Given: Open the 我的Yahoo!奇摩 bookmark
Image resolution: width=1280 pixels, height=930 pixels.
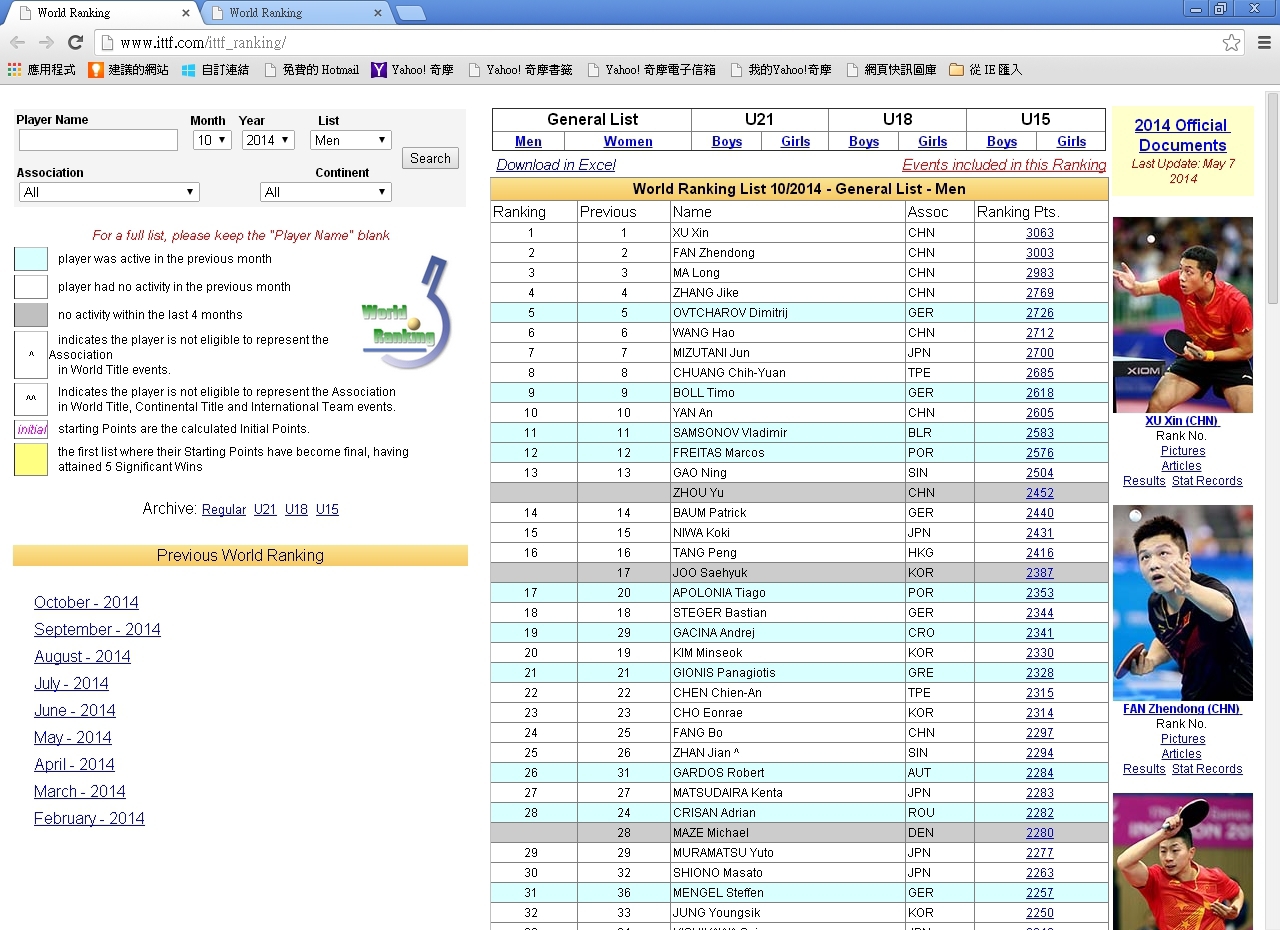Looking at the screenshot, I should point(780,70).
